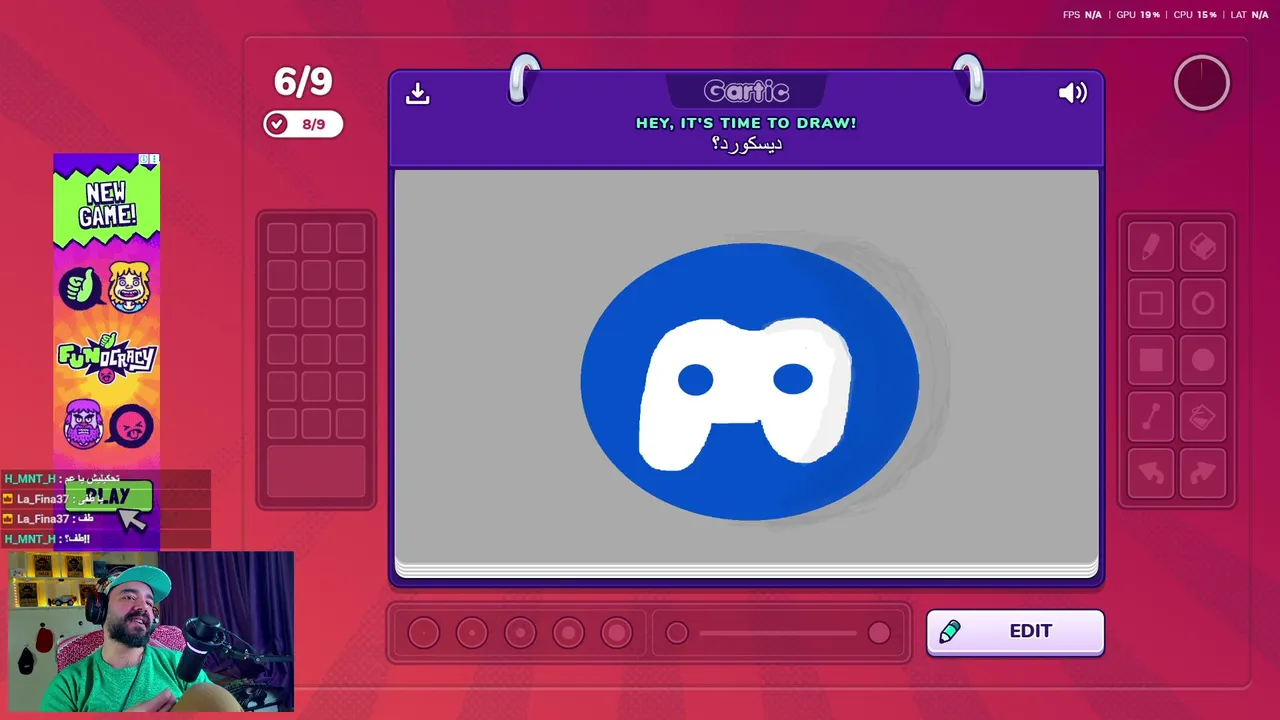Pick the second smallest brush size

pos(472,632)
